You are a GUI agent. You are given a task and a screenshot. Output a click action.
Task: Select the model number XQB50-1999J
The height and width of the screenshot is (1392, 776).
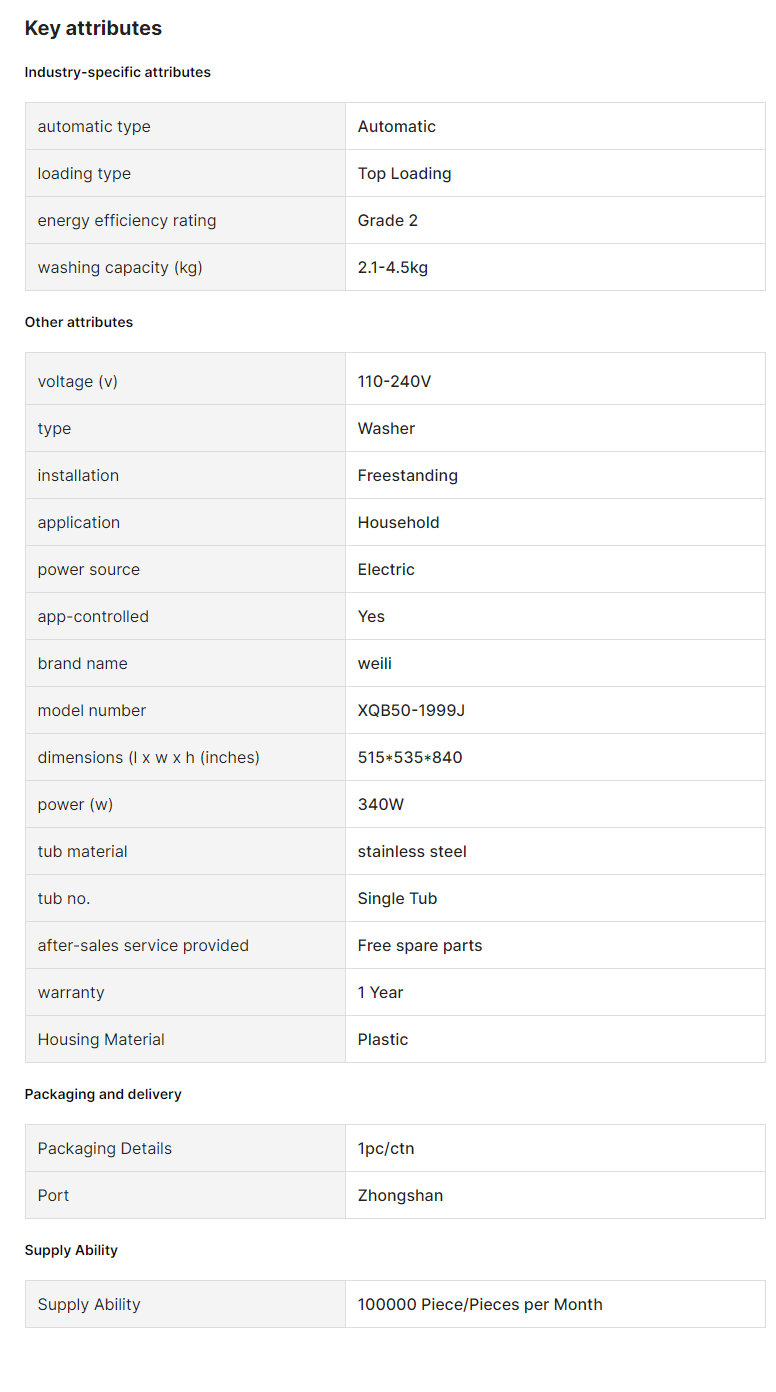click(x=412, y=710)
